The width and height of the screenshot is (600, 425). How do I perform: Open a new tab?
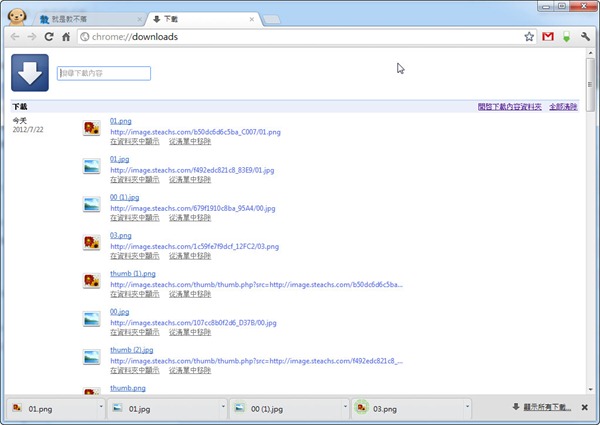272,19
